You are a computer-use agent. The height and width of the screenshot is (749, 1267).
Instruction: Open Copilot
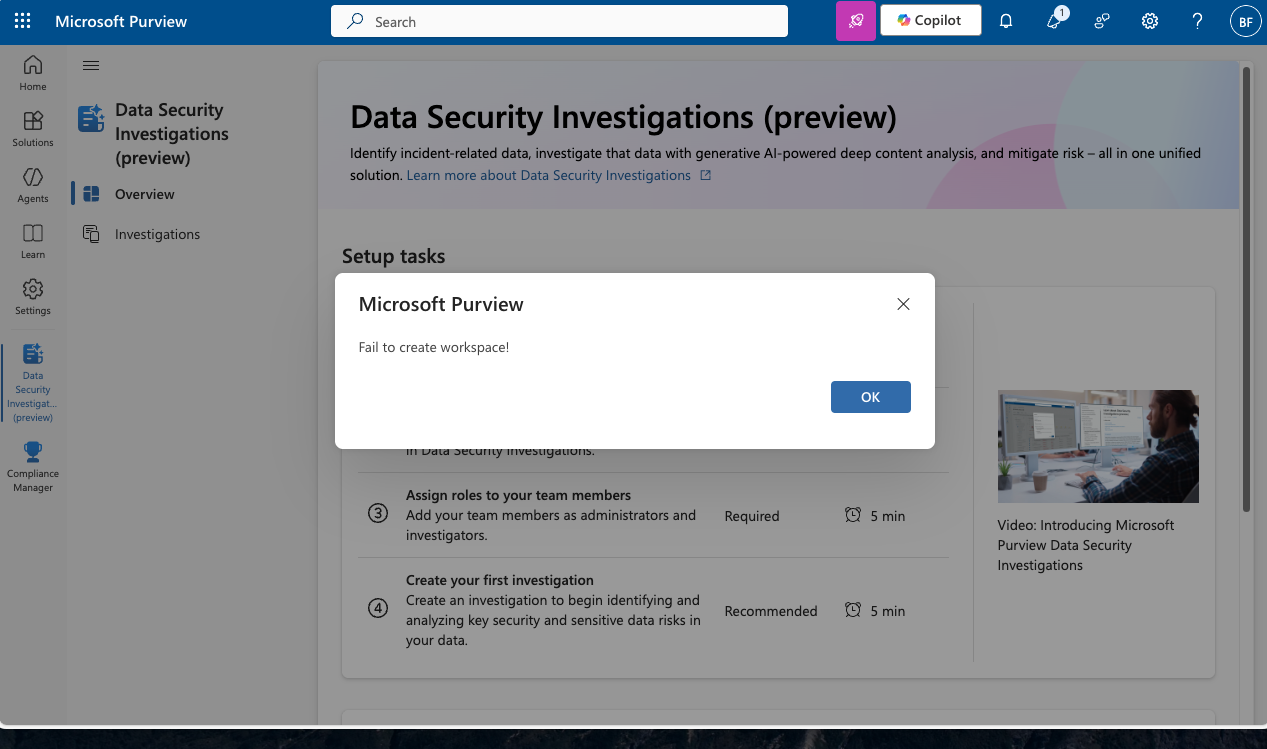pos(930,20)
